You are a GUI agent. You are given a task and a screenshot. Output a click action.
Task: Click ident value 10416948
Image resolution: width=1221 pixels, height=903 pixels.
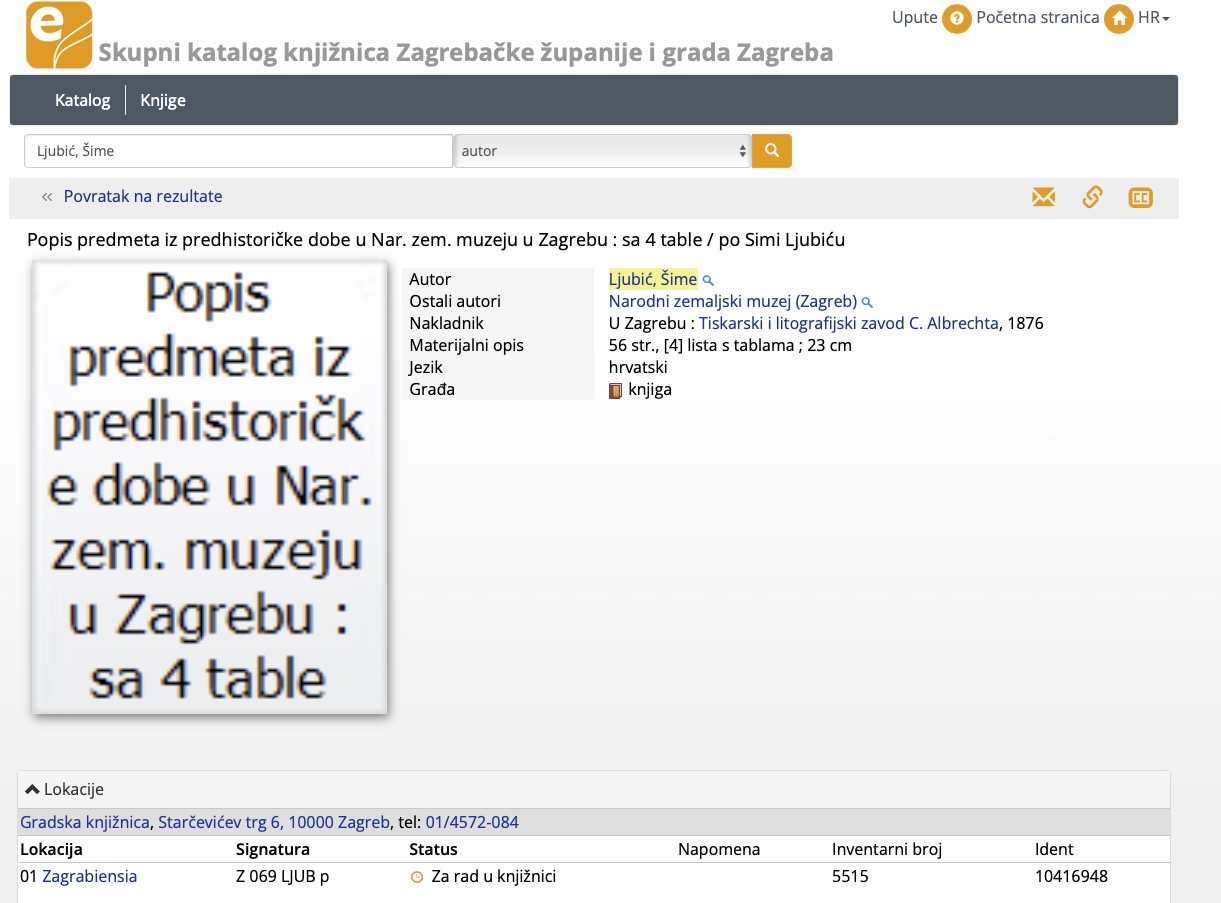coord(1071,877)
